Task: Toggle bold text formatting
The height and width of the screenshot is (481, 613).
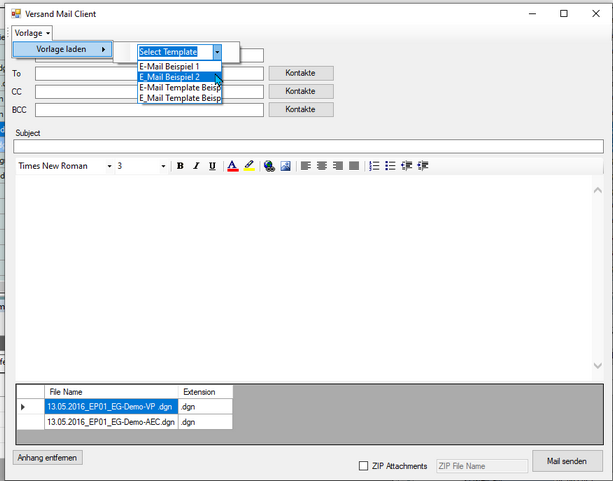Action: pos(180,166)
